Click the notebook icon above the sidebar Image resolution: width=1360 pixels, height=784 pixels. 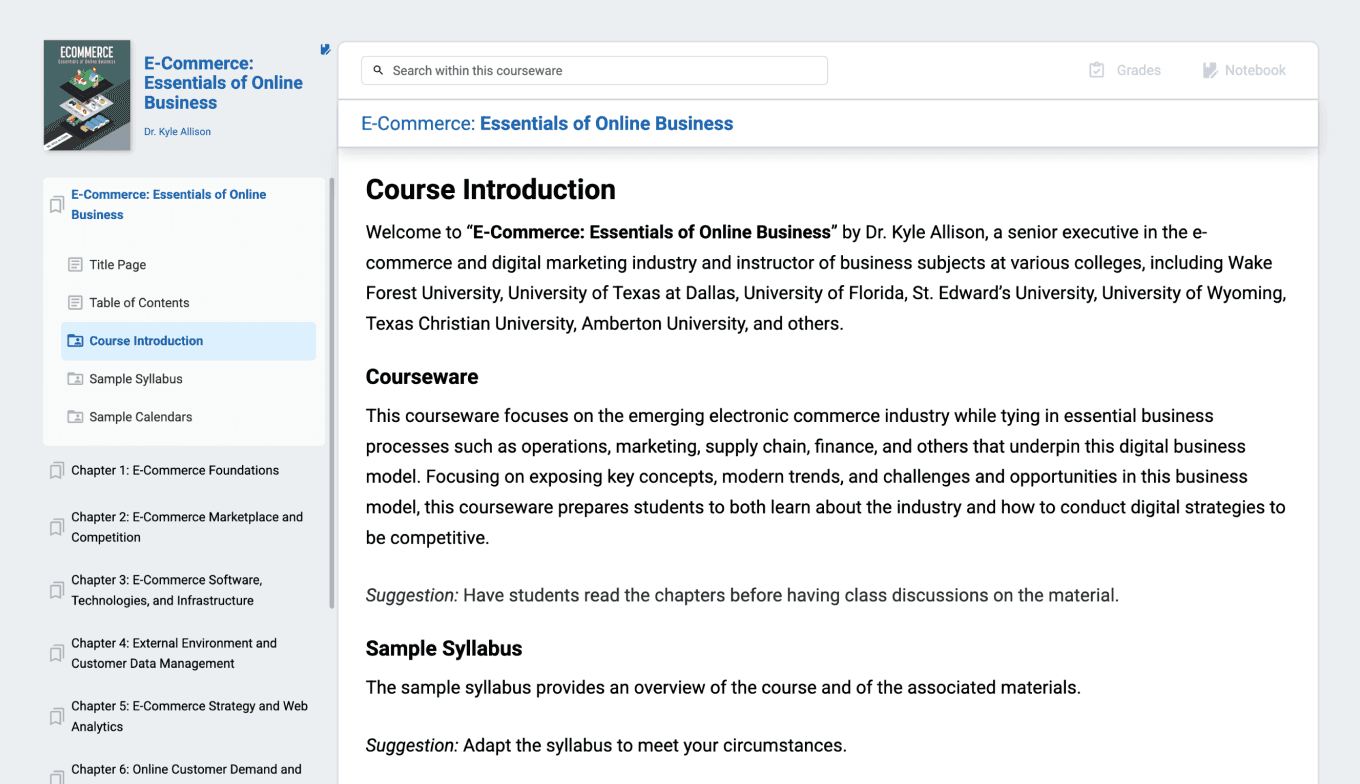click(x=325, y=49)
